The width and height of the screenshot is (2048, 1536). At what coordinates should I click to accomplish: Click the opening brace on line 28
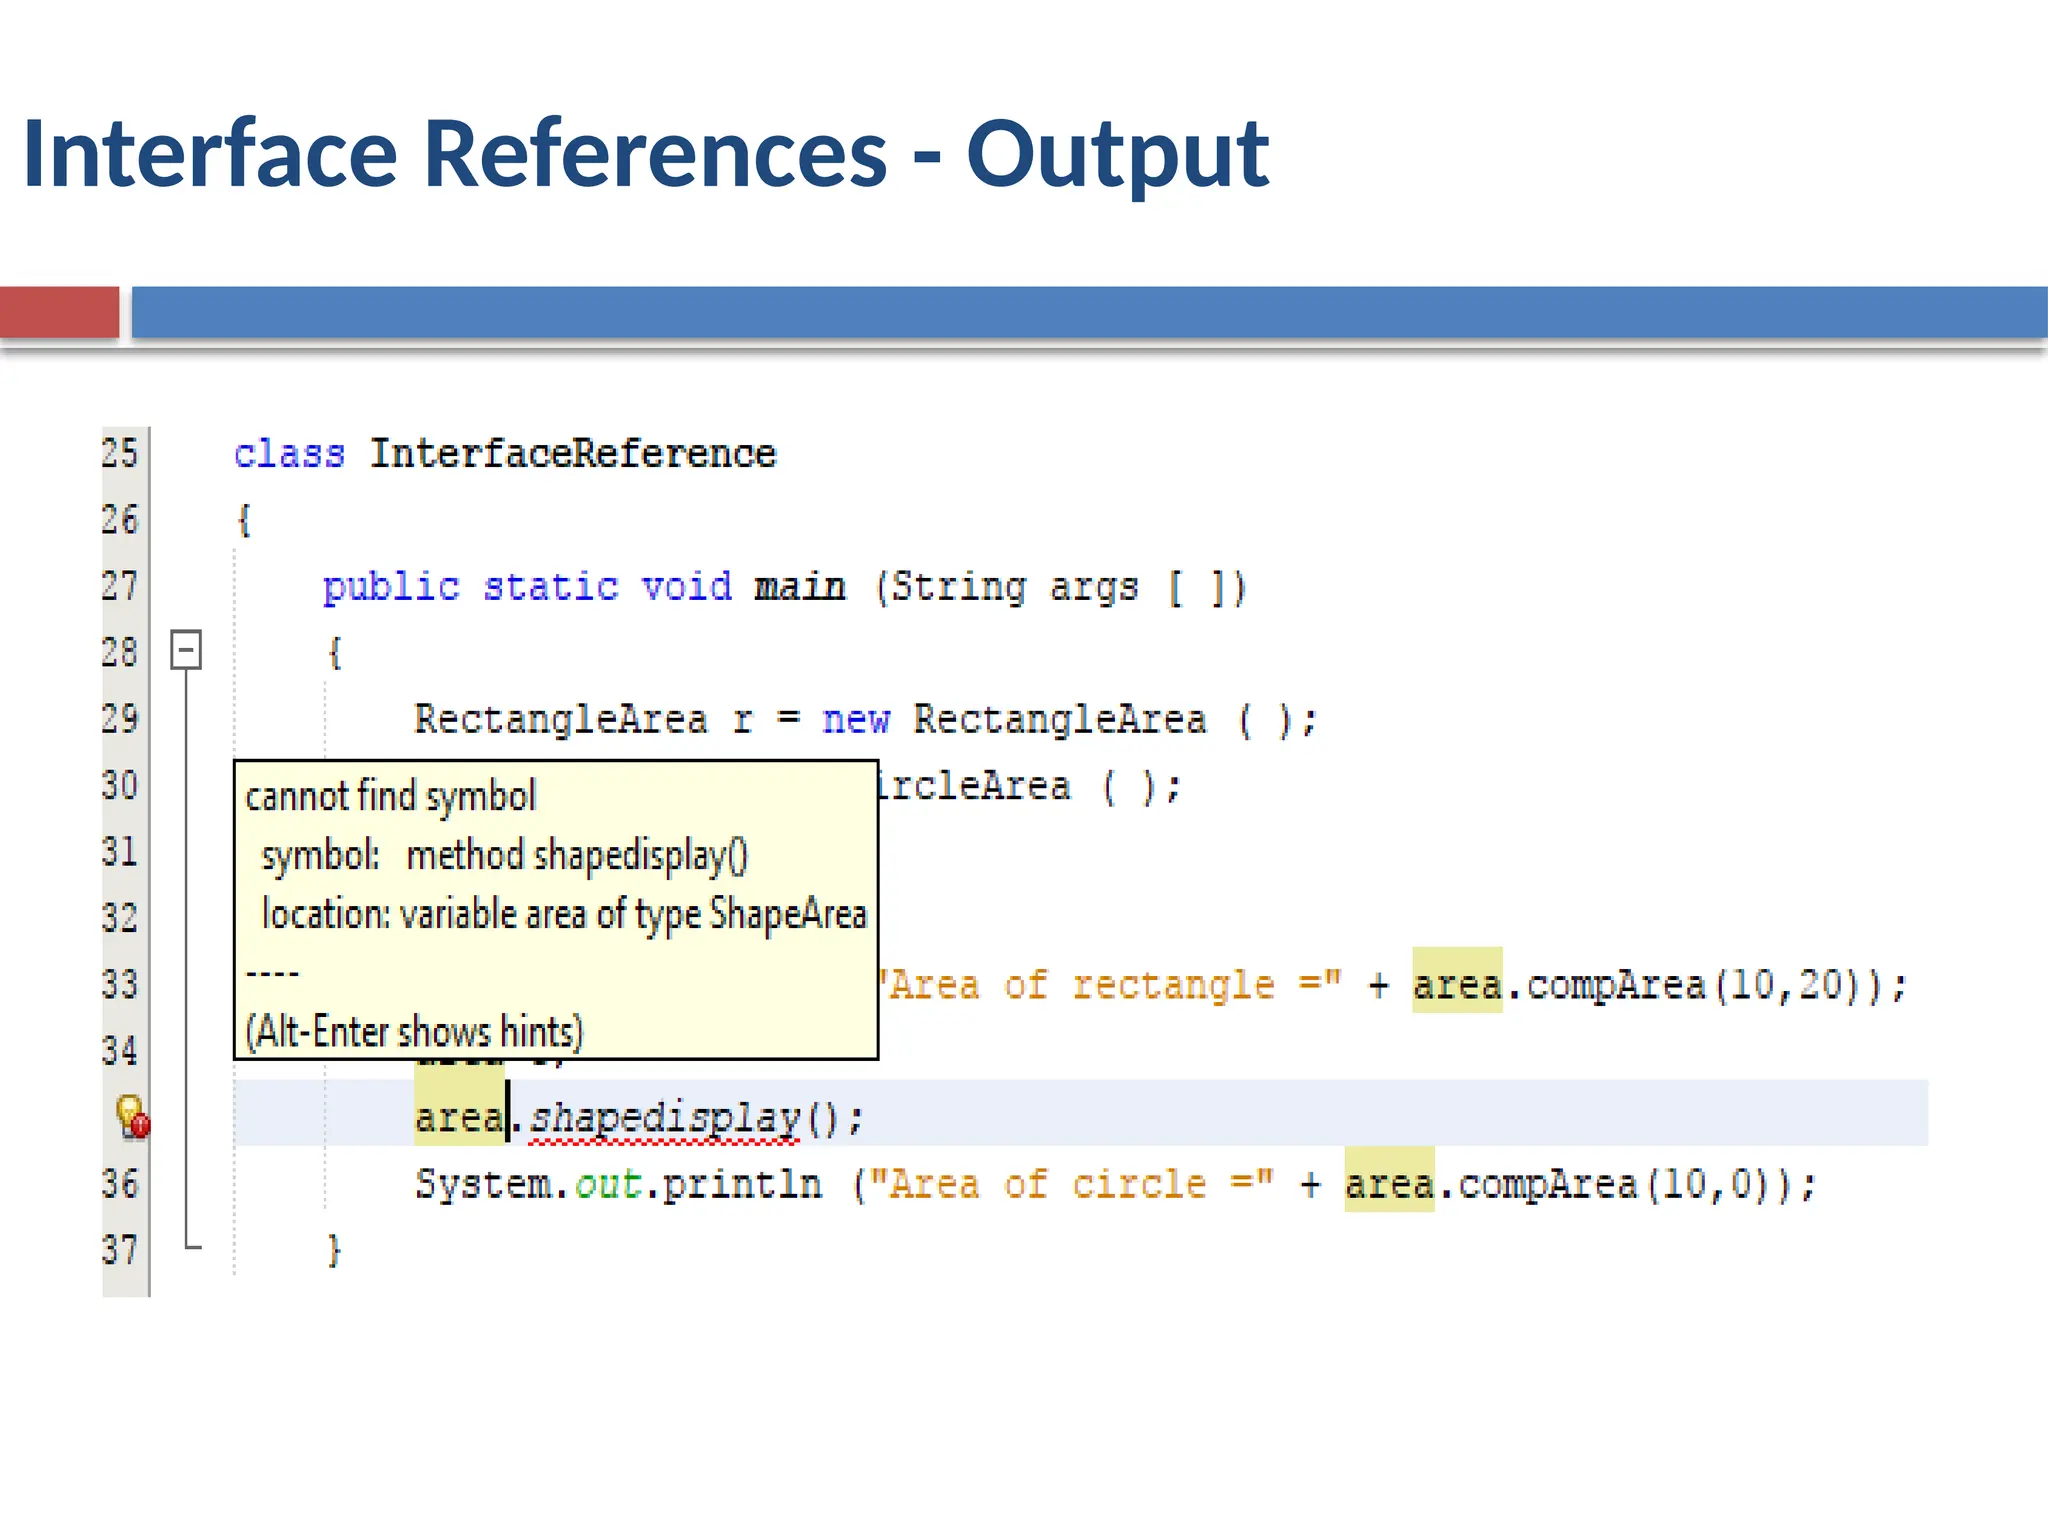tap(335, 653)
